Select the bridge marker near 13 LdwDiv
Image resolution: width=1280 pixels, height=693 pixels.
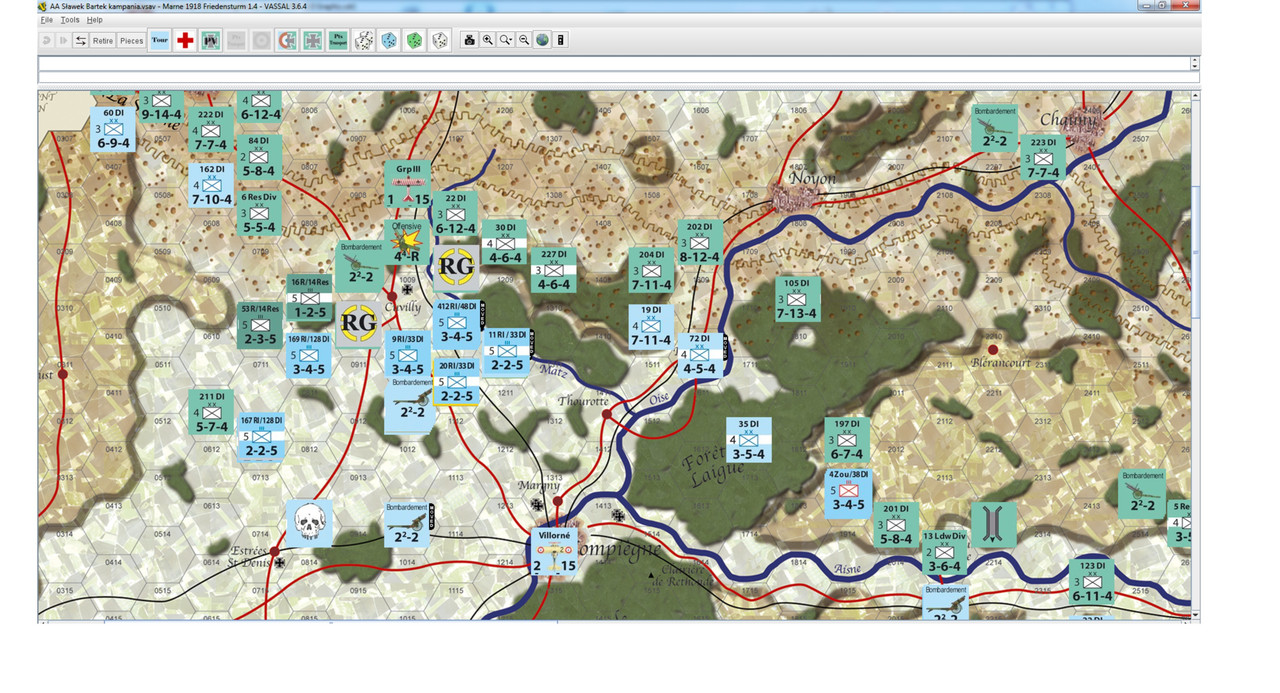[x=993, y=524]
